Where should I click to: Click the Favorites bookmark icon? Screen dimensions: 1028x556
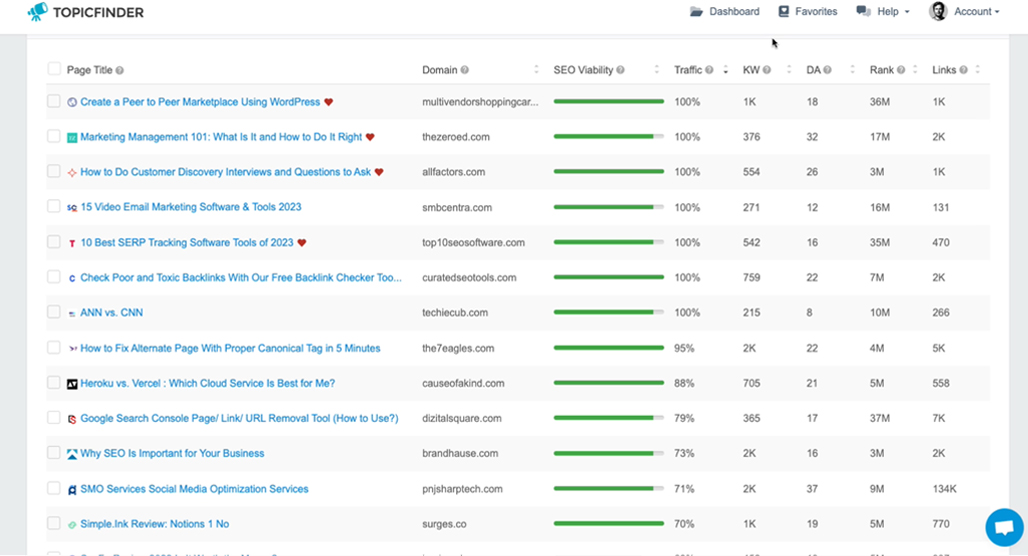[783, 11]
